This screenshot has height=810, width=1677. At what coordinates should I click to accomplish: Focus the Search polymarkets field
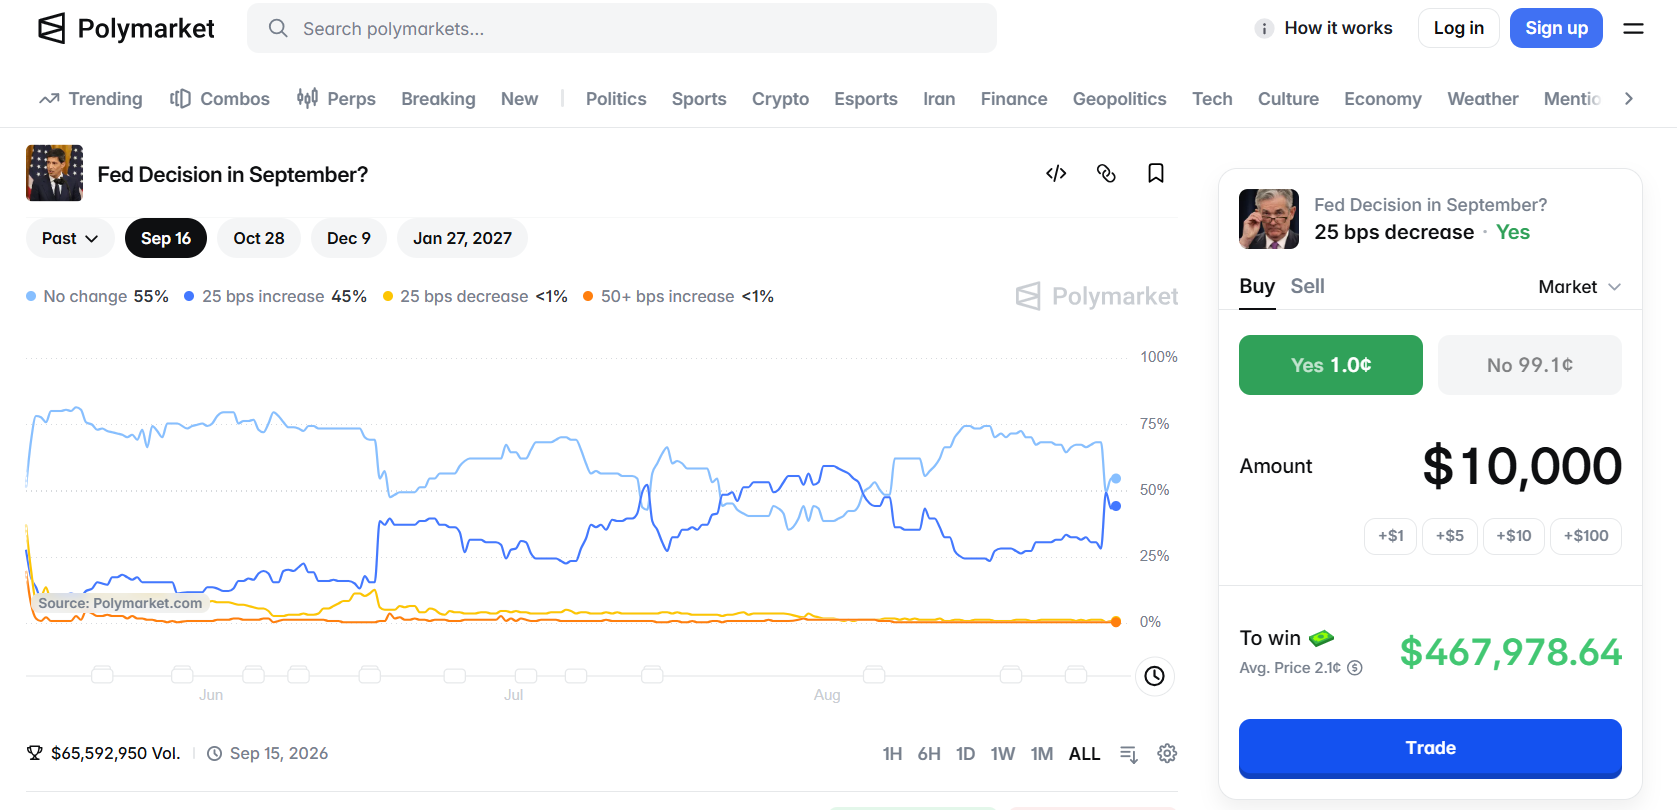[x=622, y=28]
